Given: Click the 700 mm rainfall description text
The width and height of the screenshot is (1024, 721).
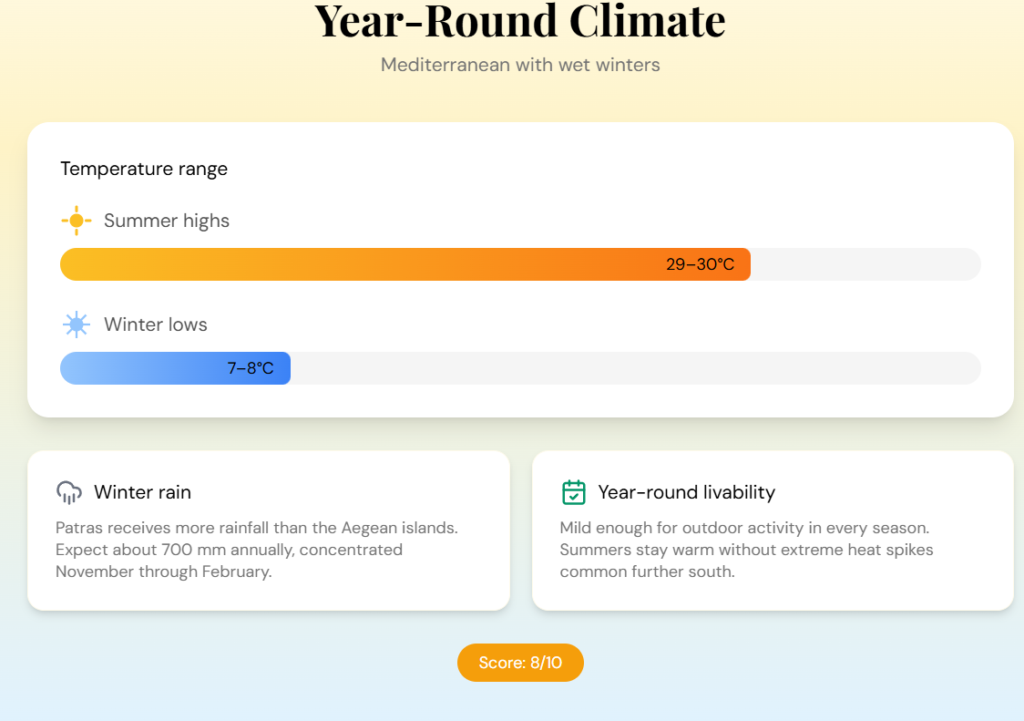Looking at the screenshot, I should coord(256,550).
